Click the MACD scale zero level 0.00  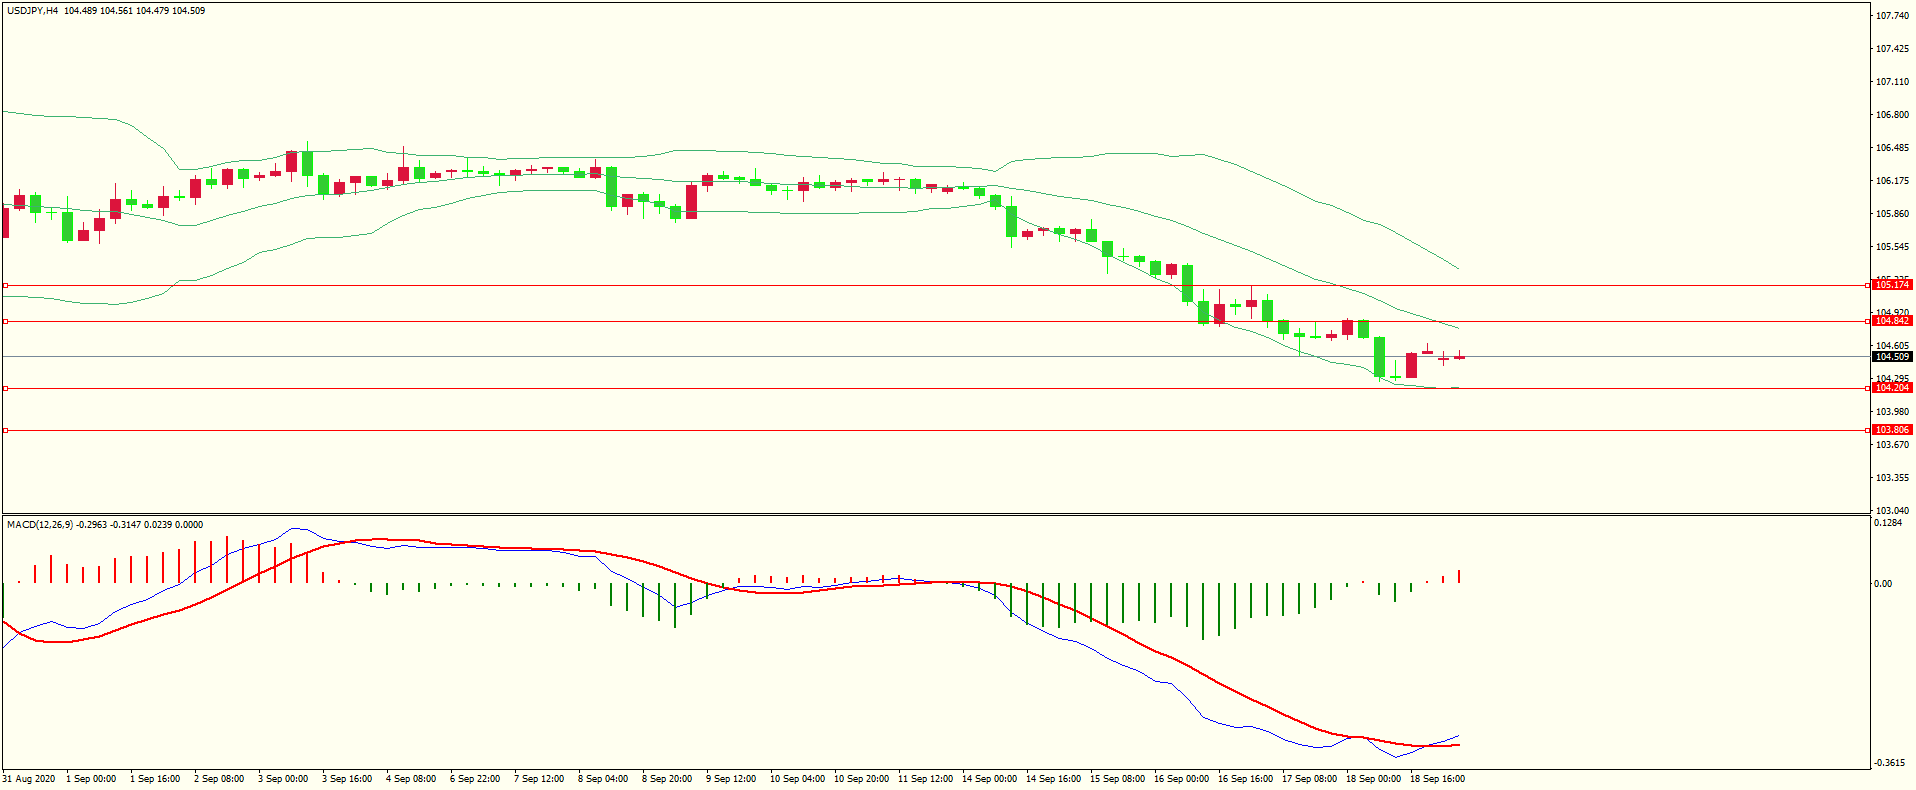pyautogui.click(x=1883, y=584)
